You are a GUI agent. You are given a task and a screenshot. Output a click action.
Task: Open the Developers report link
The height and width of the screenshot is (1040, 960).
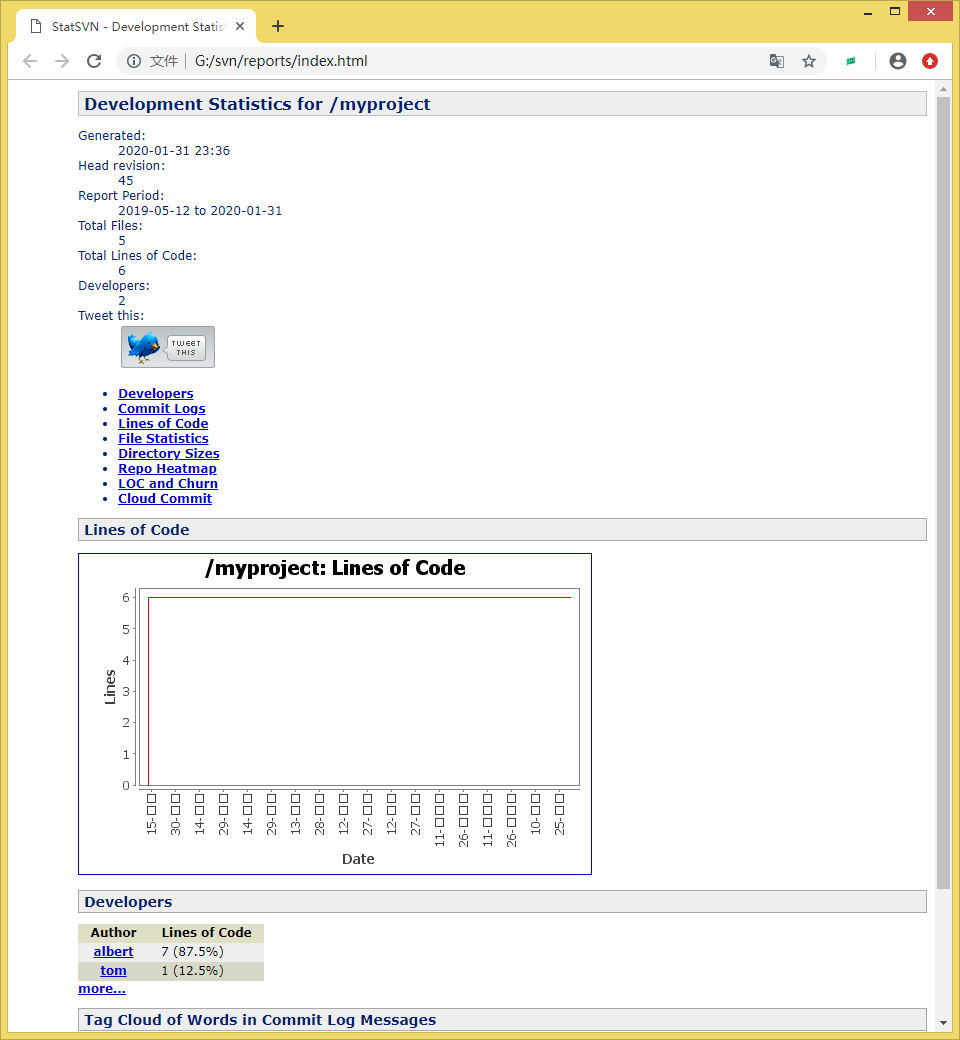(x=156, y=393)
